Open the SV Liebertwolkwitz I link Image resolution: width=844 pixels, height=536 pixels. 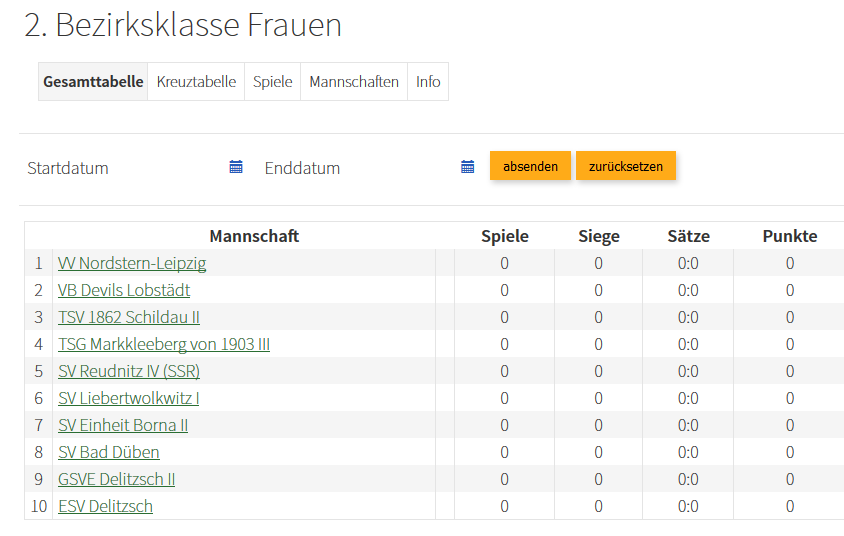[129, 399]
